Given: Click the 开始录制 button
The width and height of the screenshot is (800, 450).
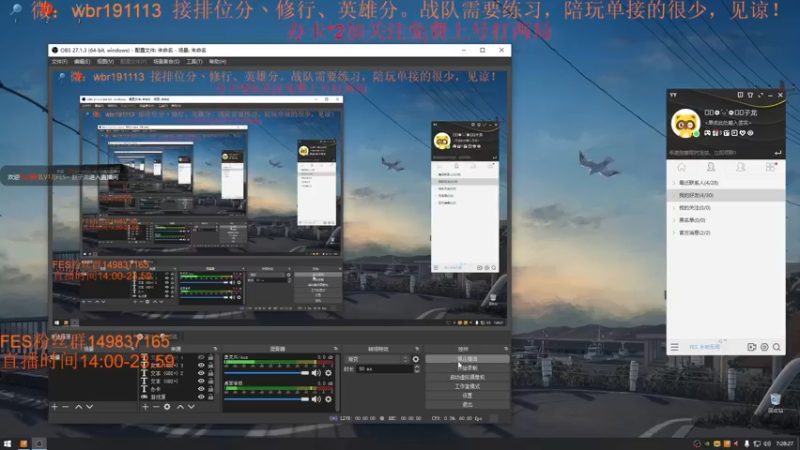Looking at the screenshot, I should [x=467, y=368].
